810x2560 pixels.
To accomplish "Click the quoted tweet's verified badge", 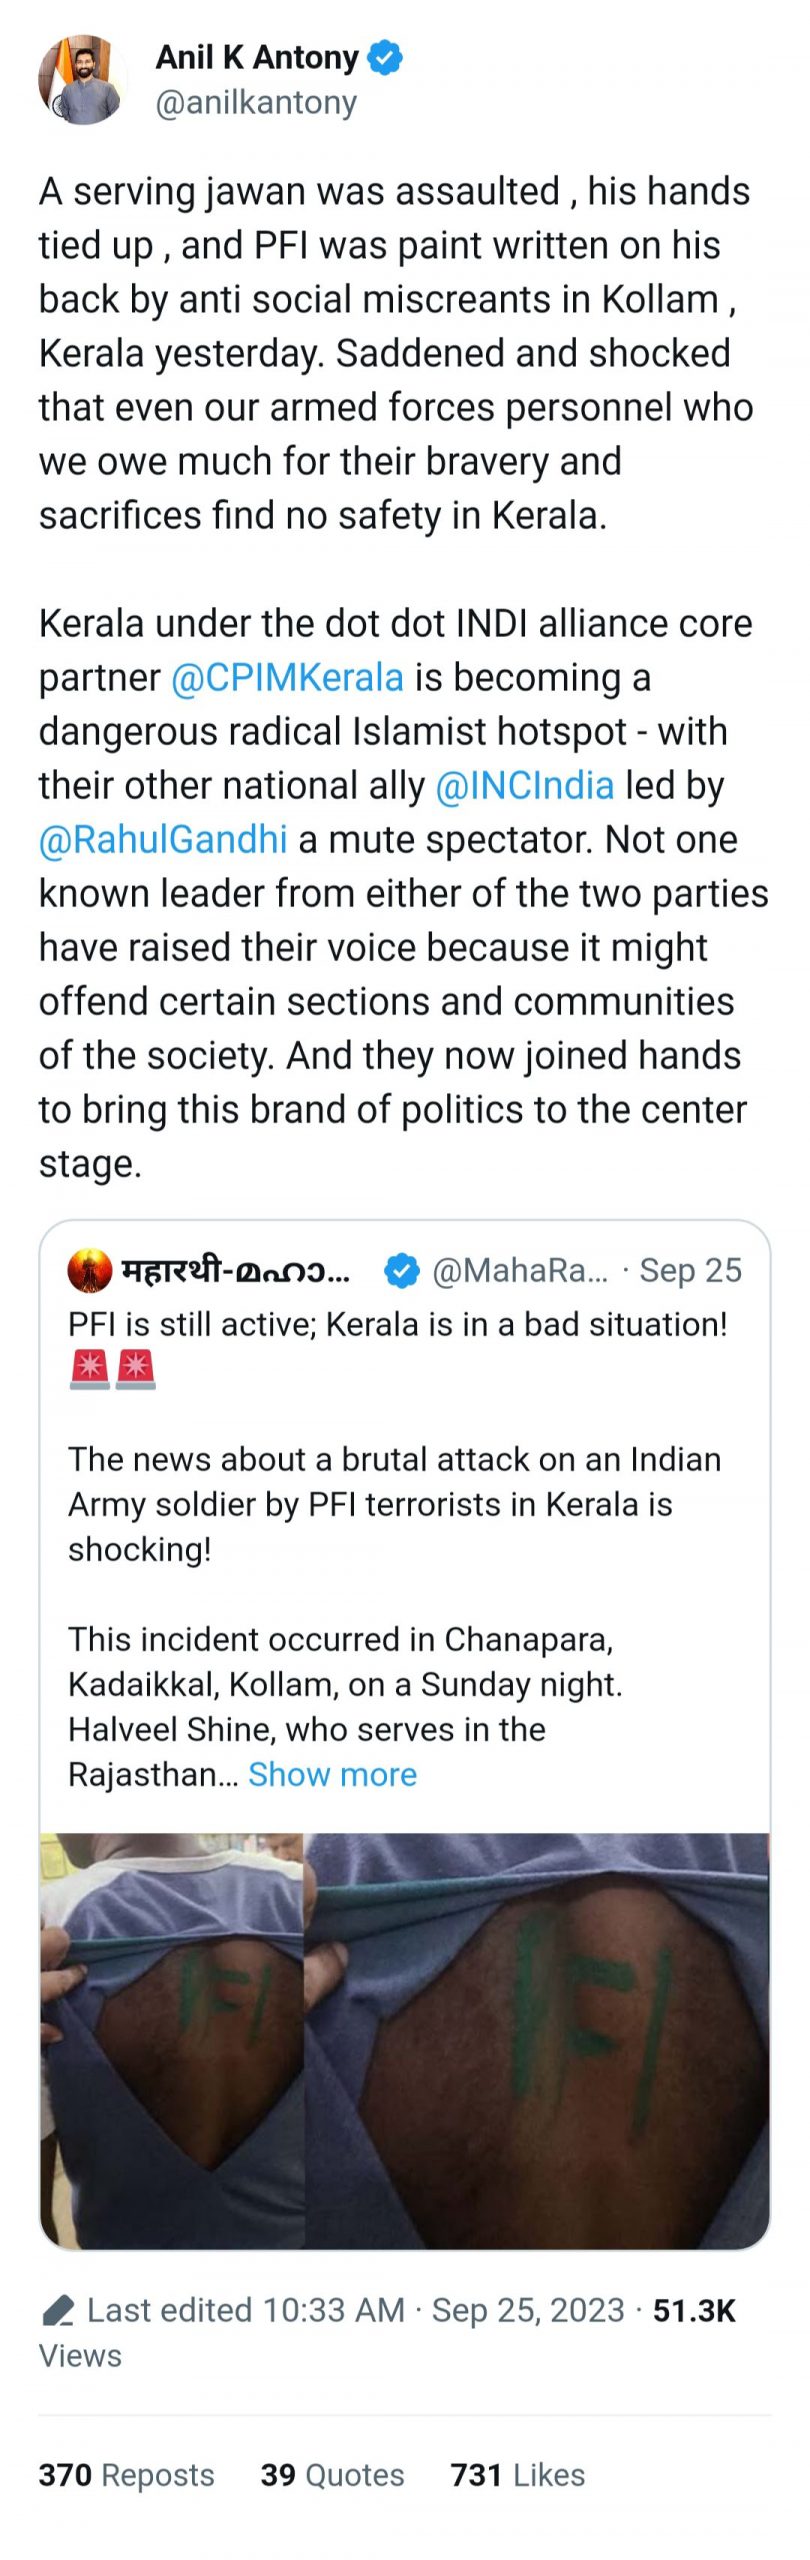I will [402, 1270].
